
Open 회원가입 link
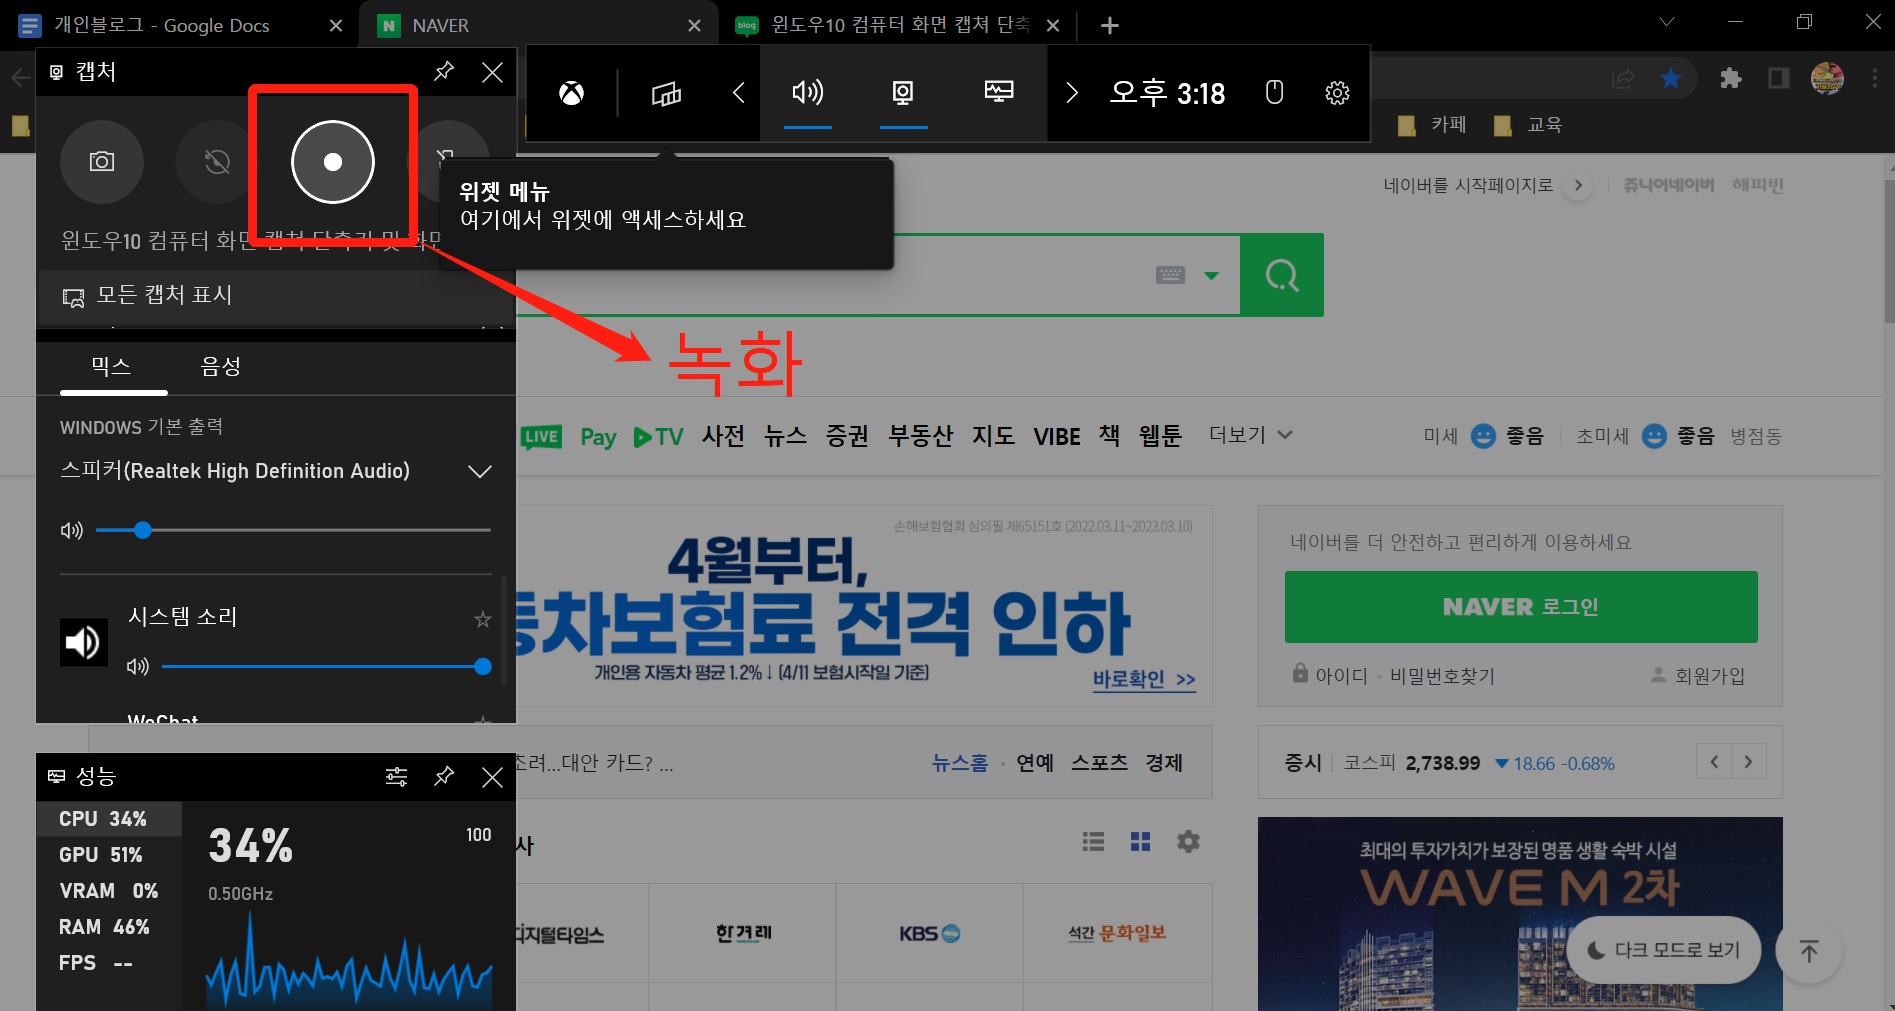tap(1709, 676)
